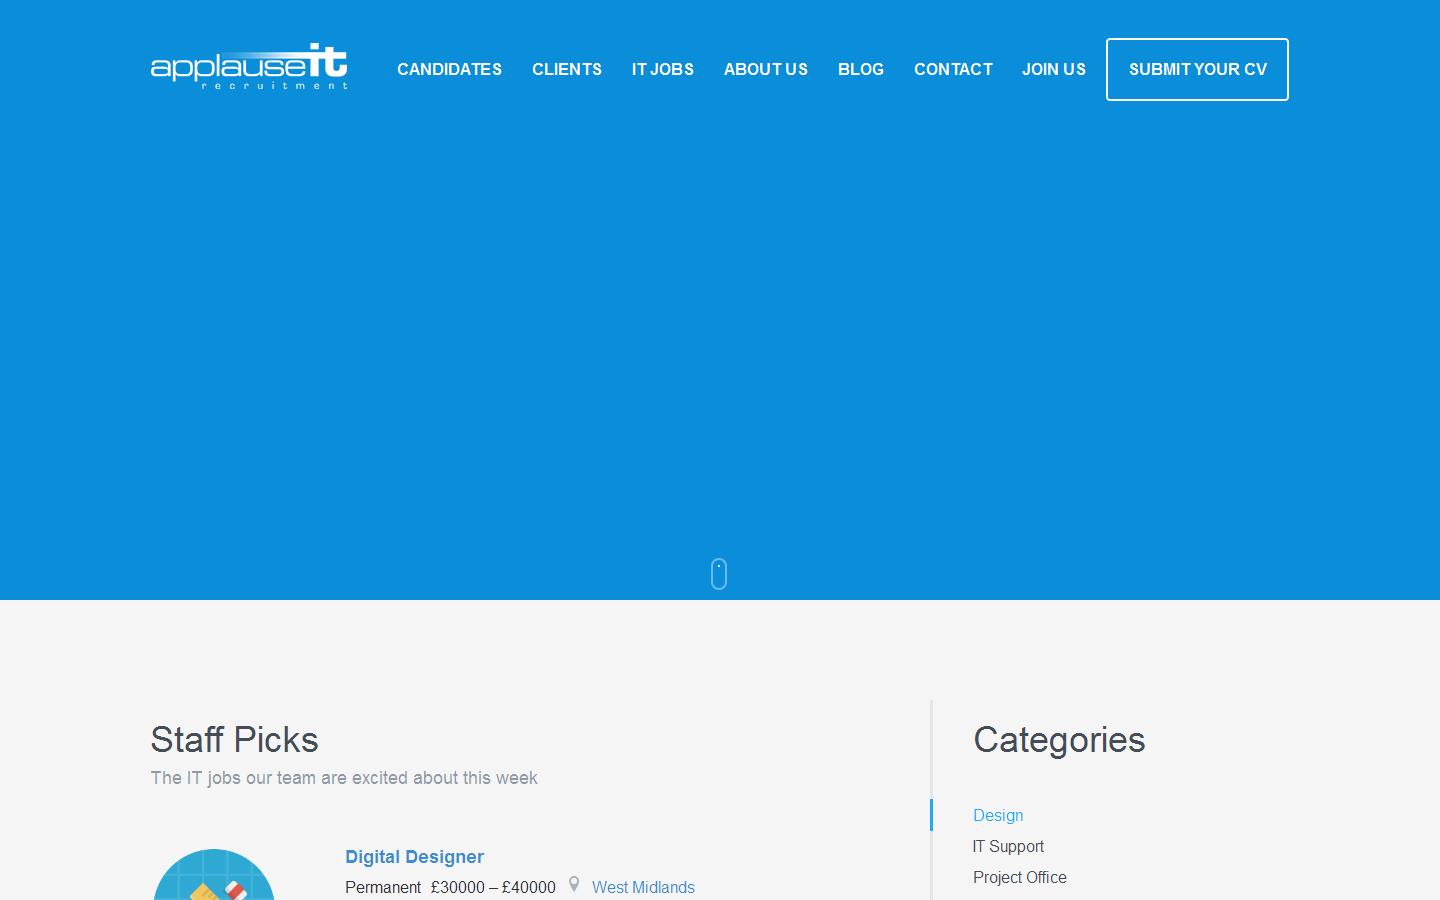Switch to the IT Support category
Viewport: 1440px width, 900px height.
coord(1008,846)
